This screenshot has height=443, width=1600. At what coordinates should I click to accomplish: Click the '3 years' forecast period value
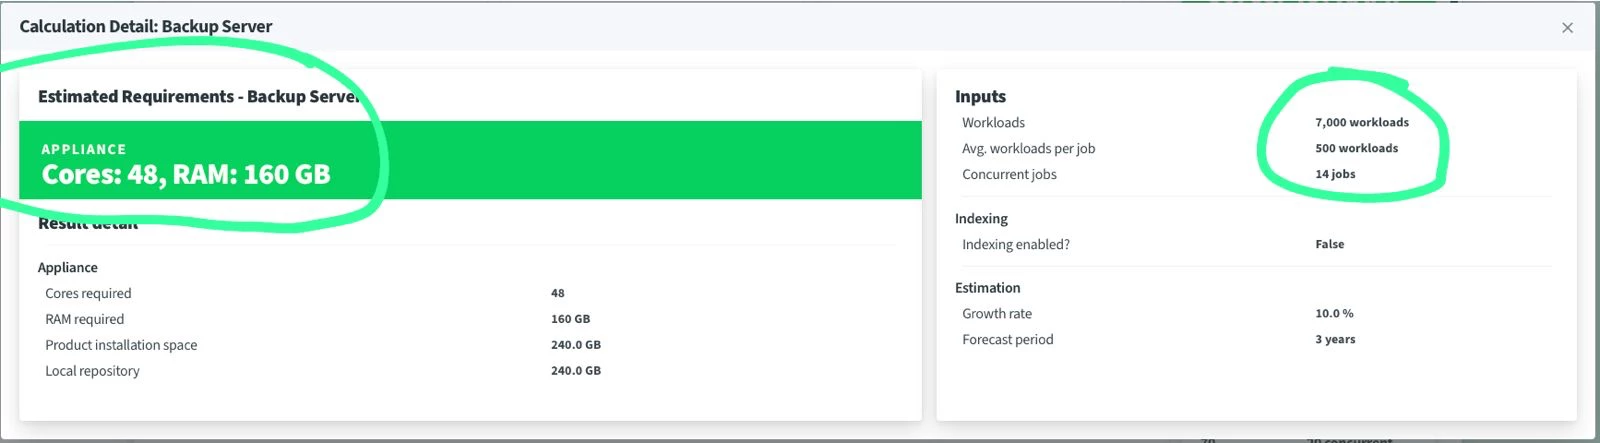pos(1335,340)
